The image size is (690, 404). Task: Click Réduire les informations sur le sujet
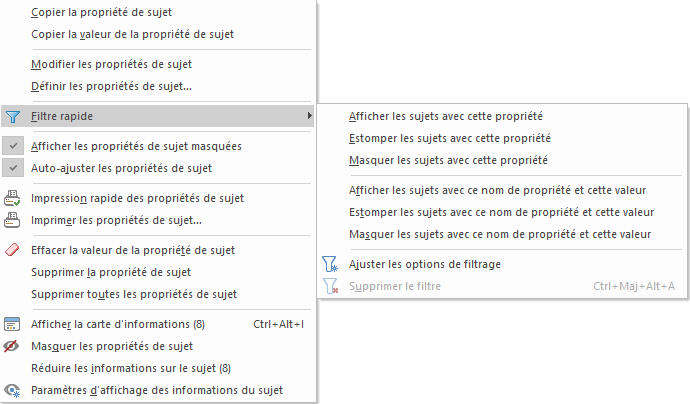(131, 368)
